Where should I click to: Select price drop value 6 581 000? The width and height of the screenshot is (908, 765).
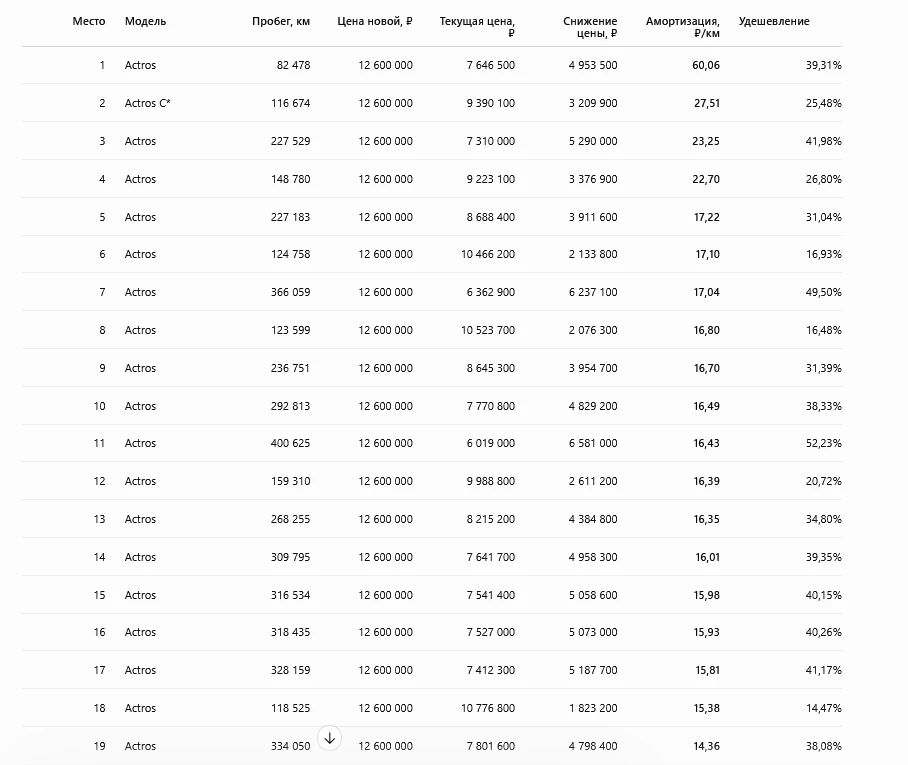(x=593, y=443)
